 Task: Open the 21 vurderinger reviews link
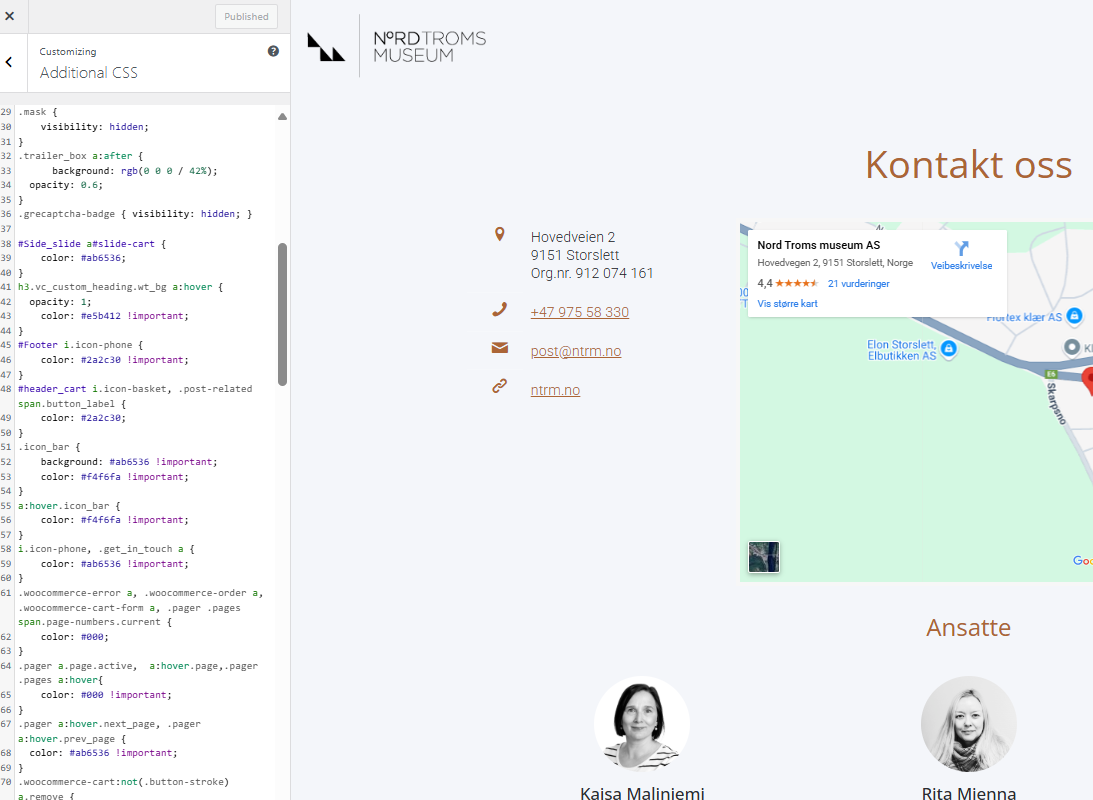coord(858,284)
